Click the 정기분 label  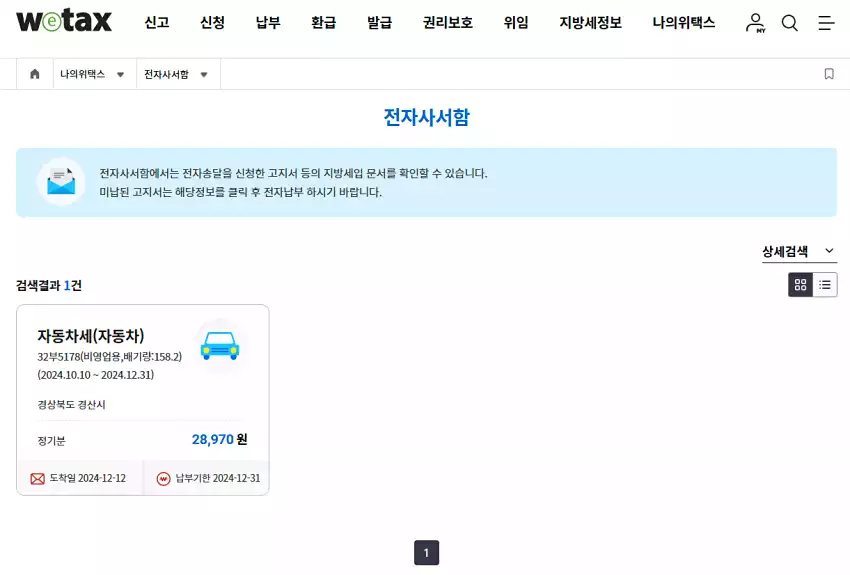pyautogui.click(x=51, y=441)
